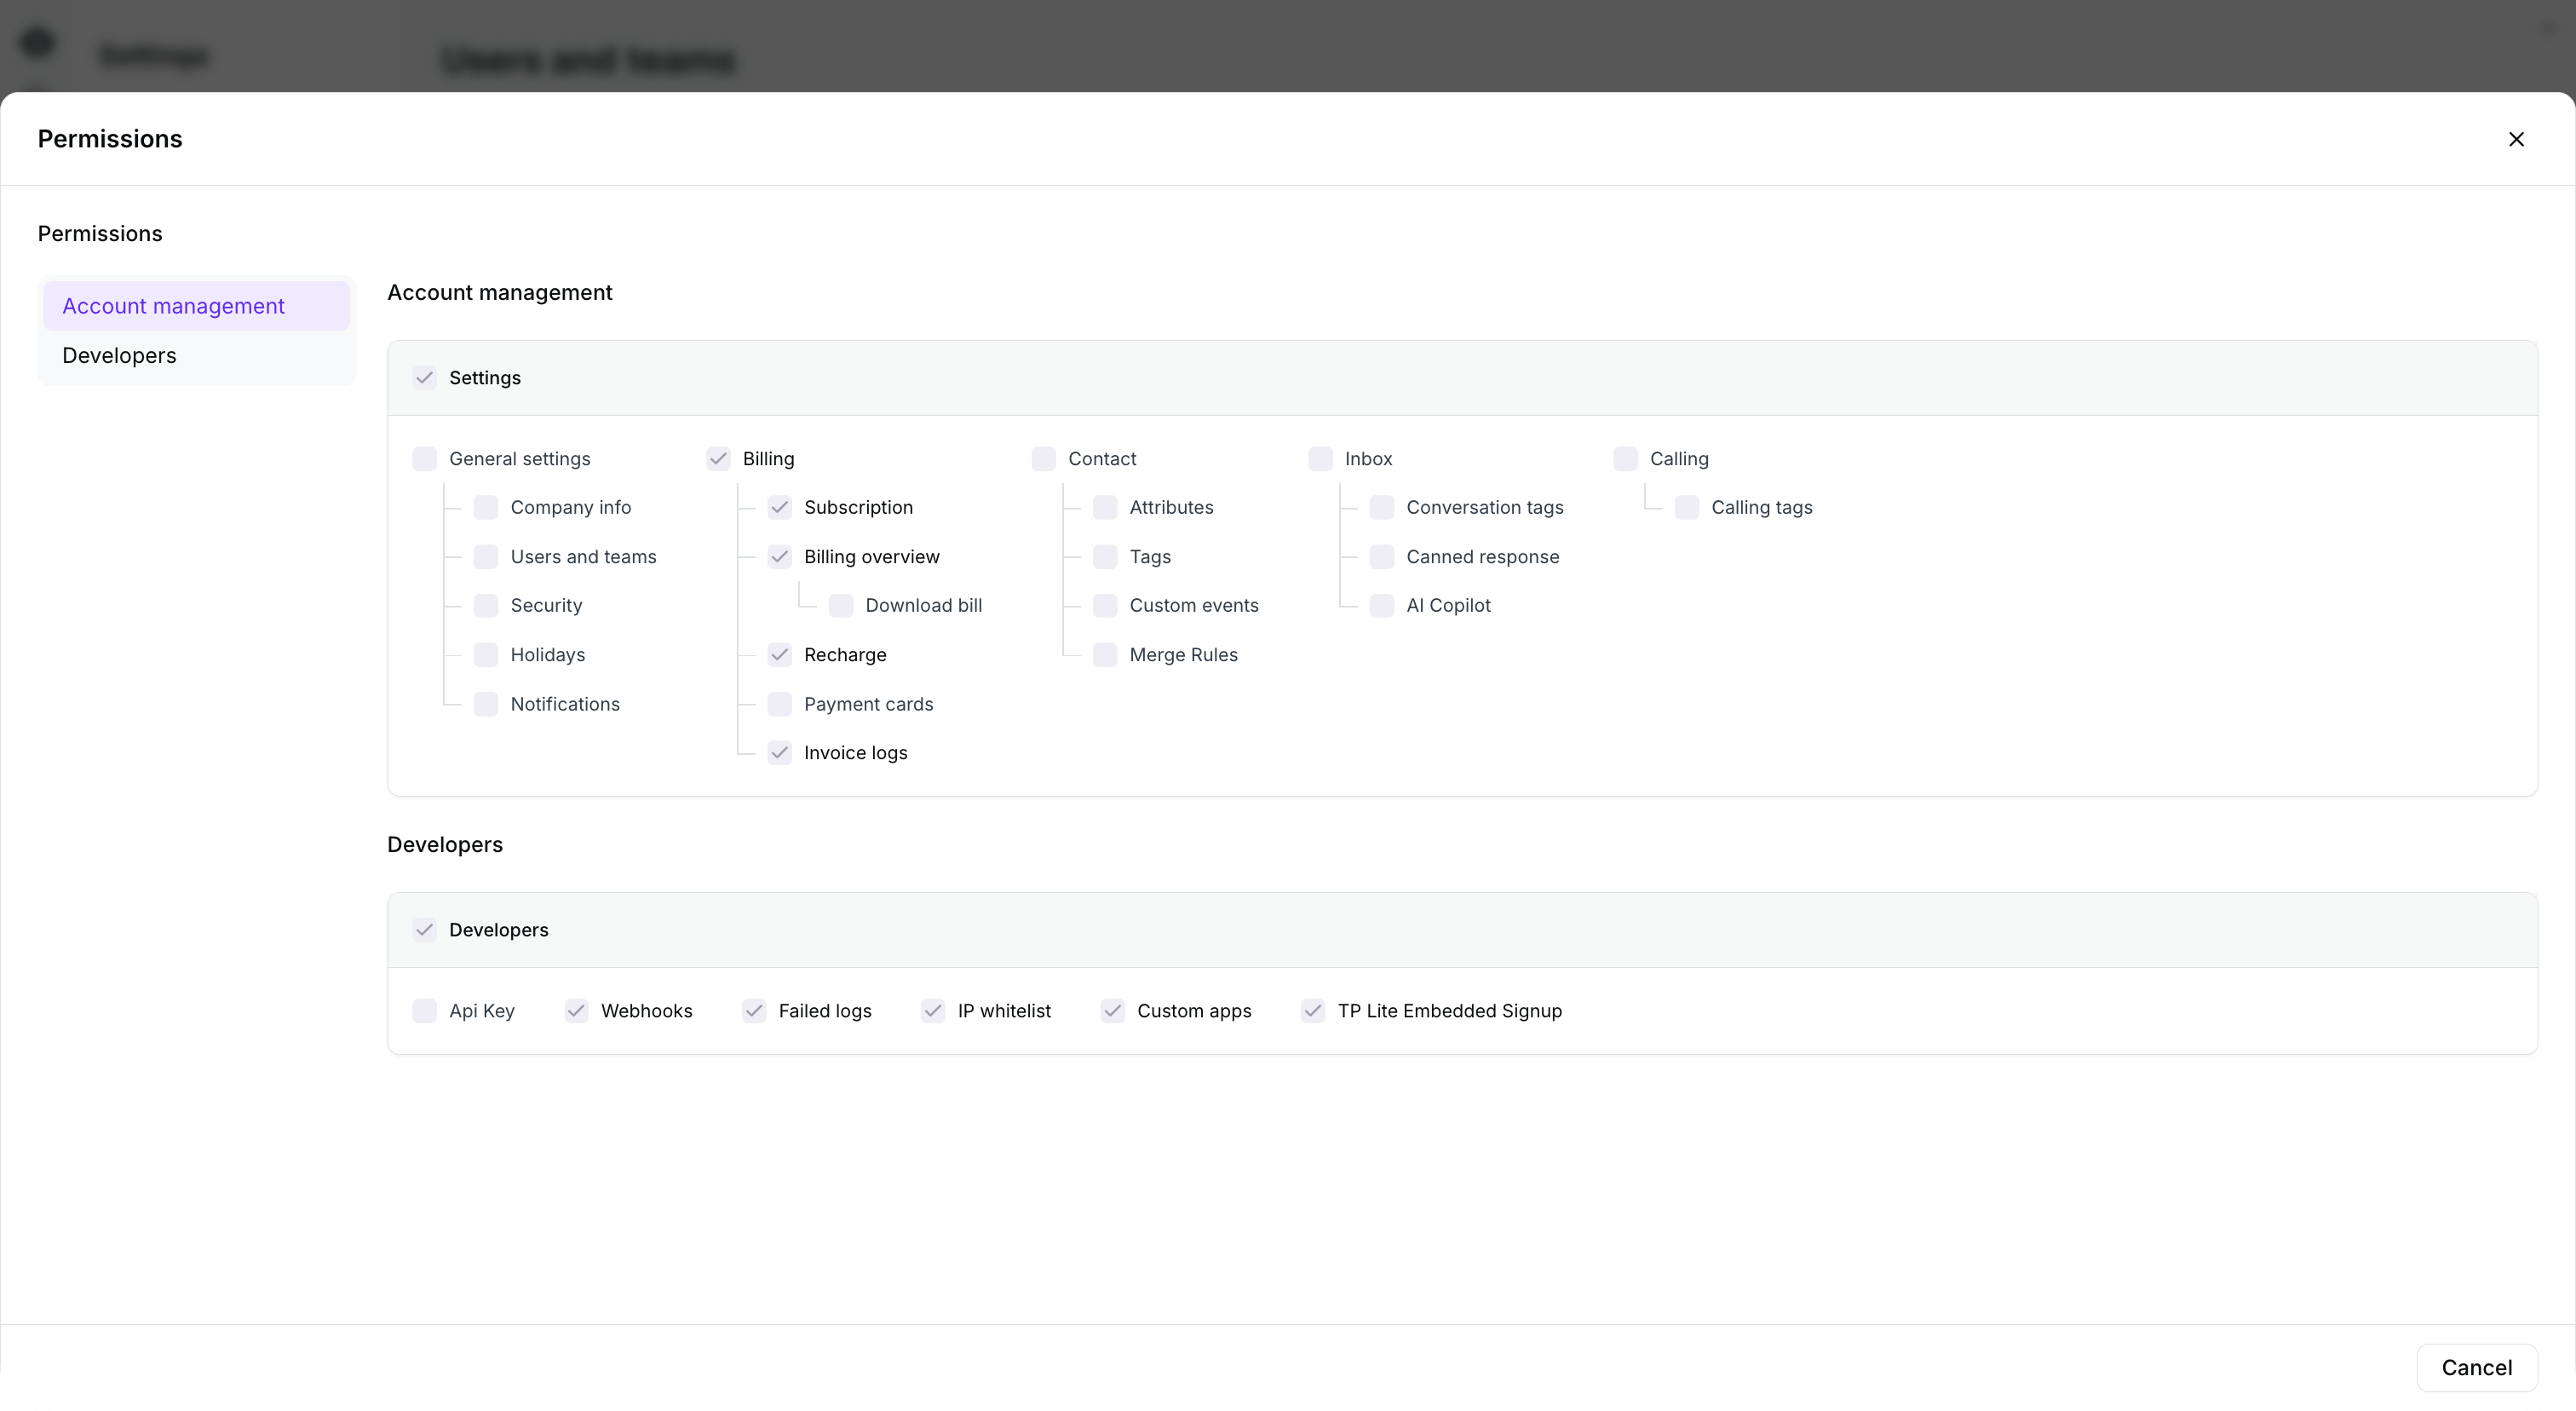Uncheck the Webhooks checkbox
This screenshot has width=2576, height=1411.
click(576, 1011)
